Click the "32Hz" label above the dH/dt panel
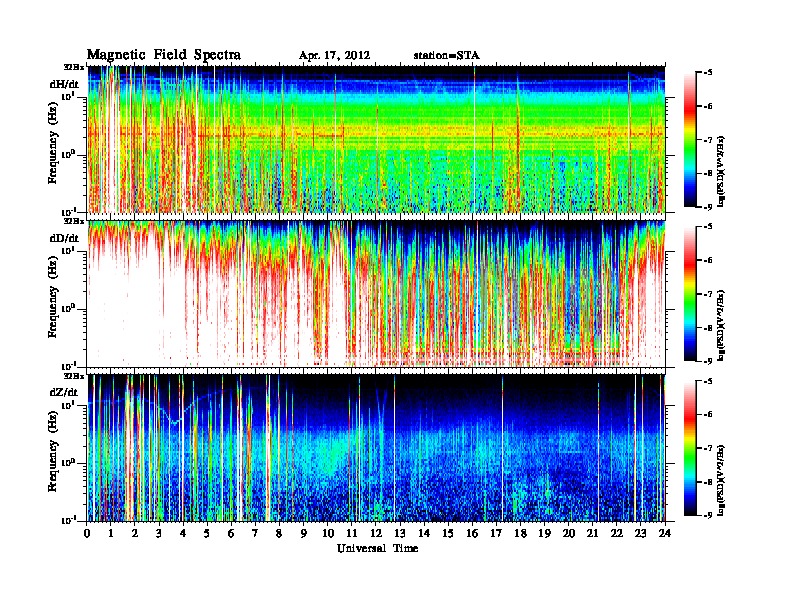792x612 pixels. click(74, 67)
